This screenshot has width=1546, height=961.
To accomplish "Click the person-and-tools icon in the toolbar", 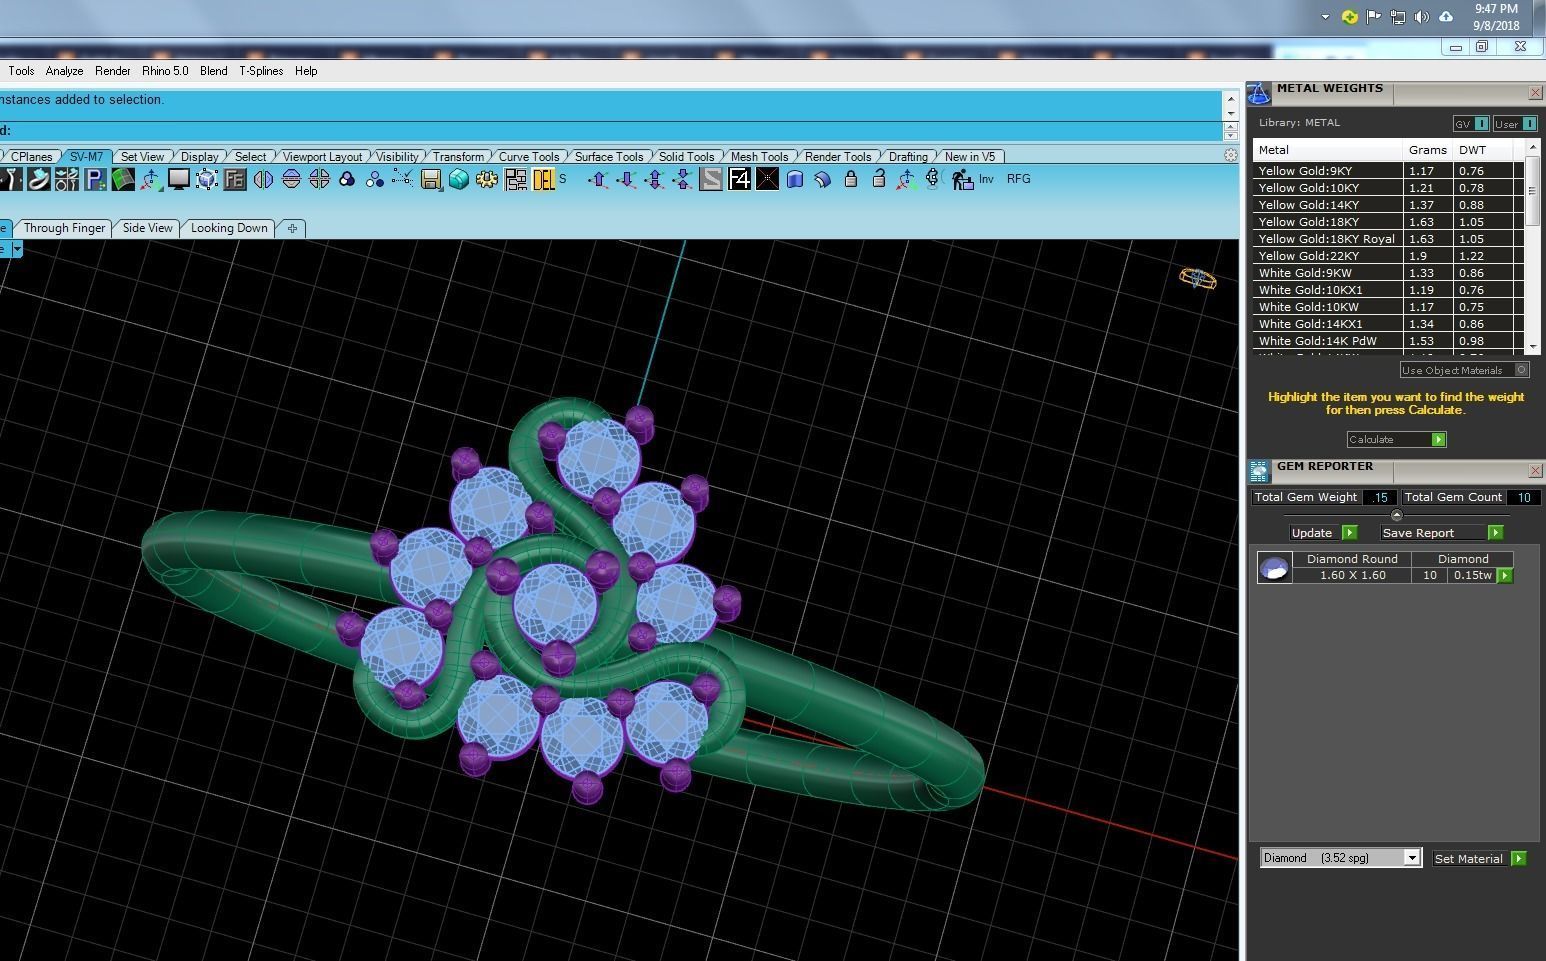I will tap(66, 179).
